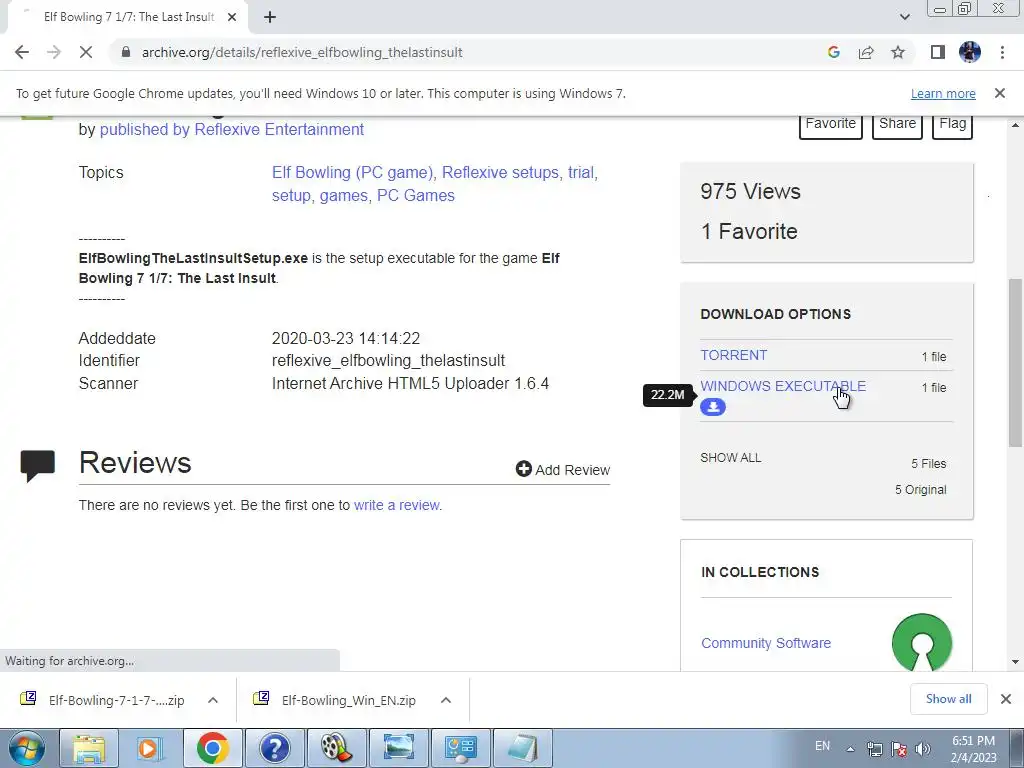Click the address bar URL
This screenshot has height=768, width=1024.
click(302, 52)
